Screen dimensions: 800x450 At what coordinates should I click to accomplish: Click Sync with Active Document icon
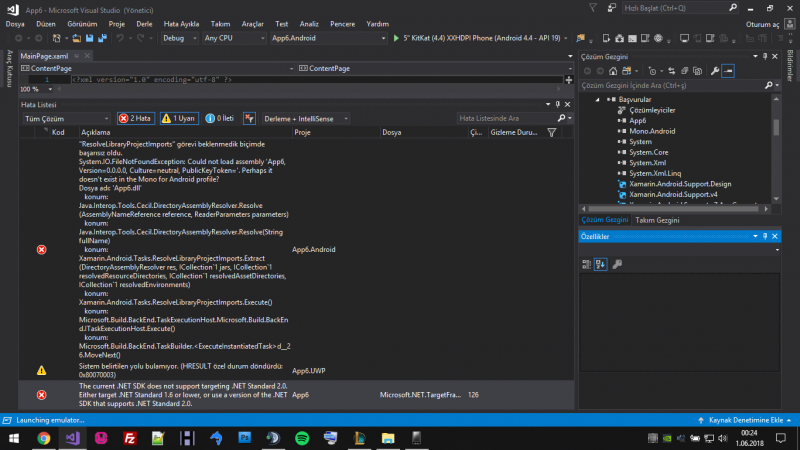[671, 71]
